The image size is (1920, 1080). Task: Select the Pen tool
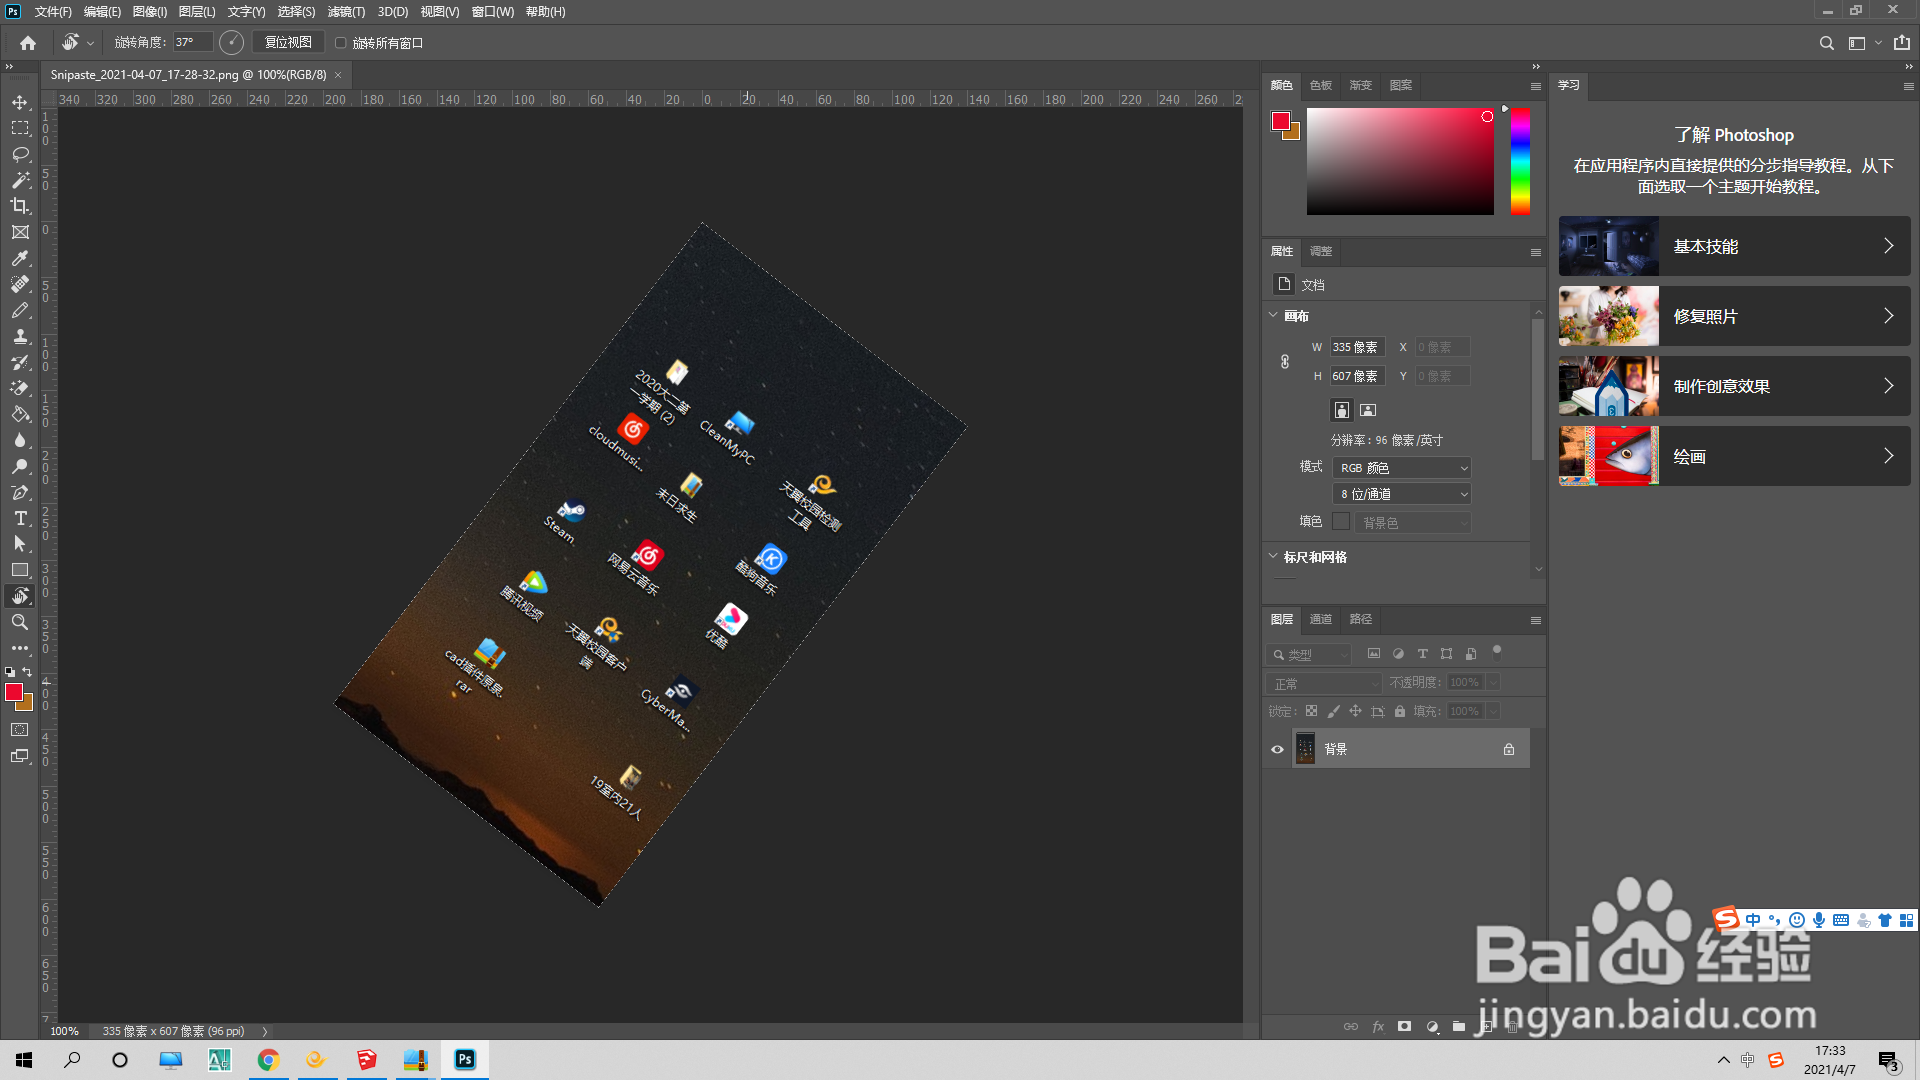[20, 492]
